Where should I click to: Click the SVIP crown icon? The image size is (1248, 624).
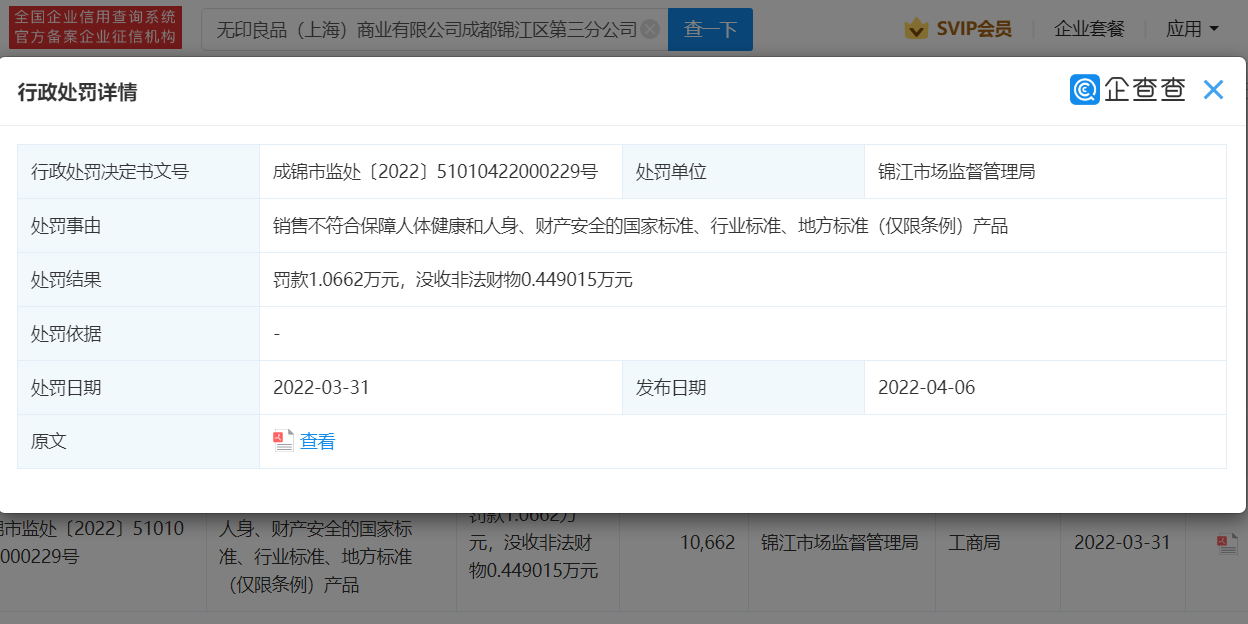pos(916,29)
